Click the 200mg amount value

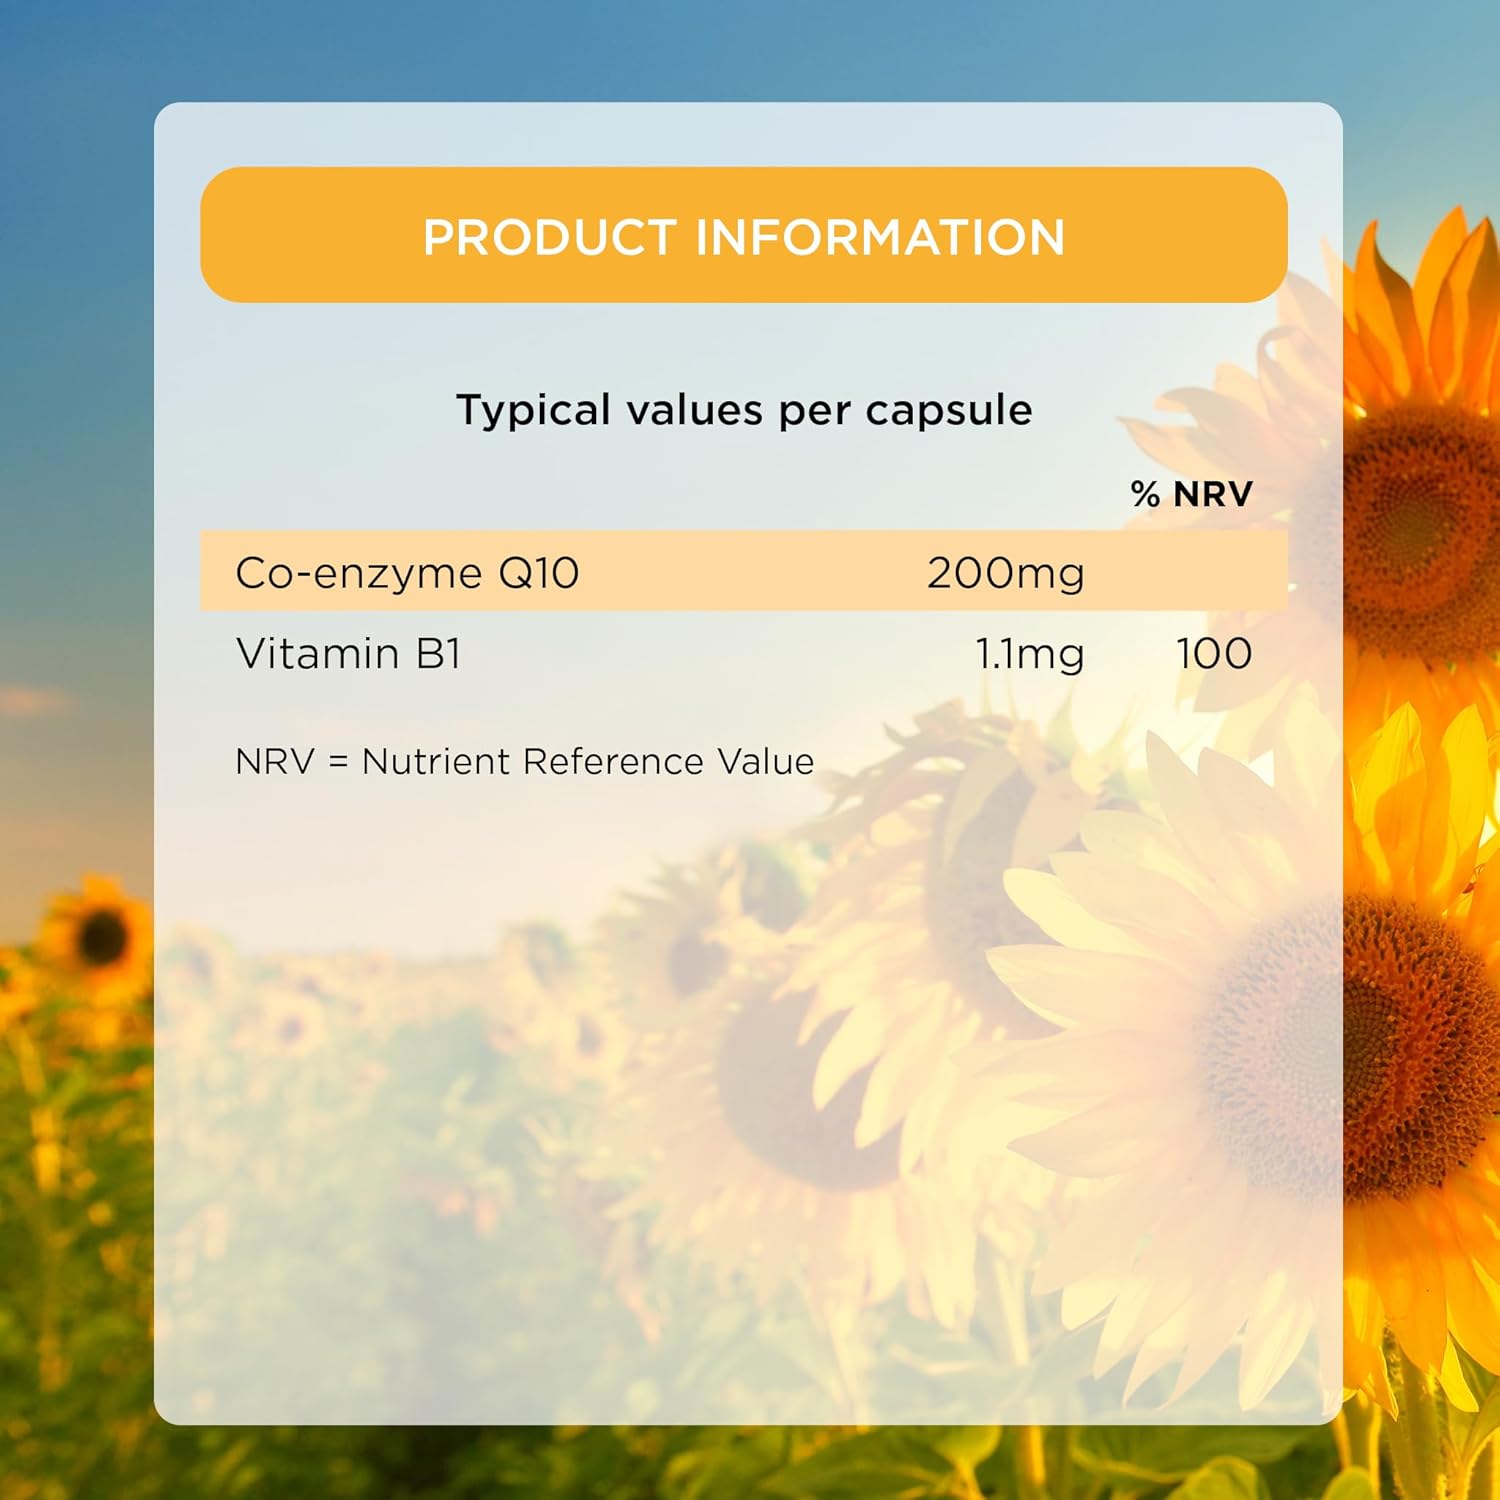tap(1005, 573)
